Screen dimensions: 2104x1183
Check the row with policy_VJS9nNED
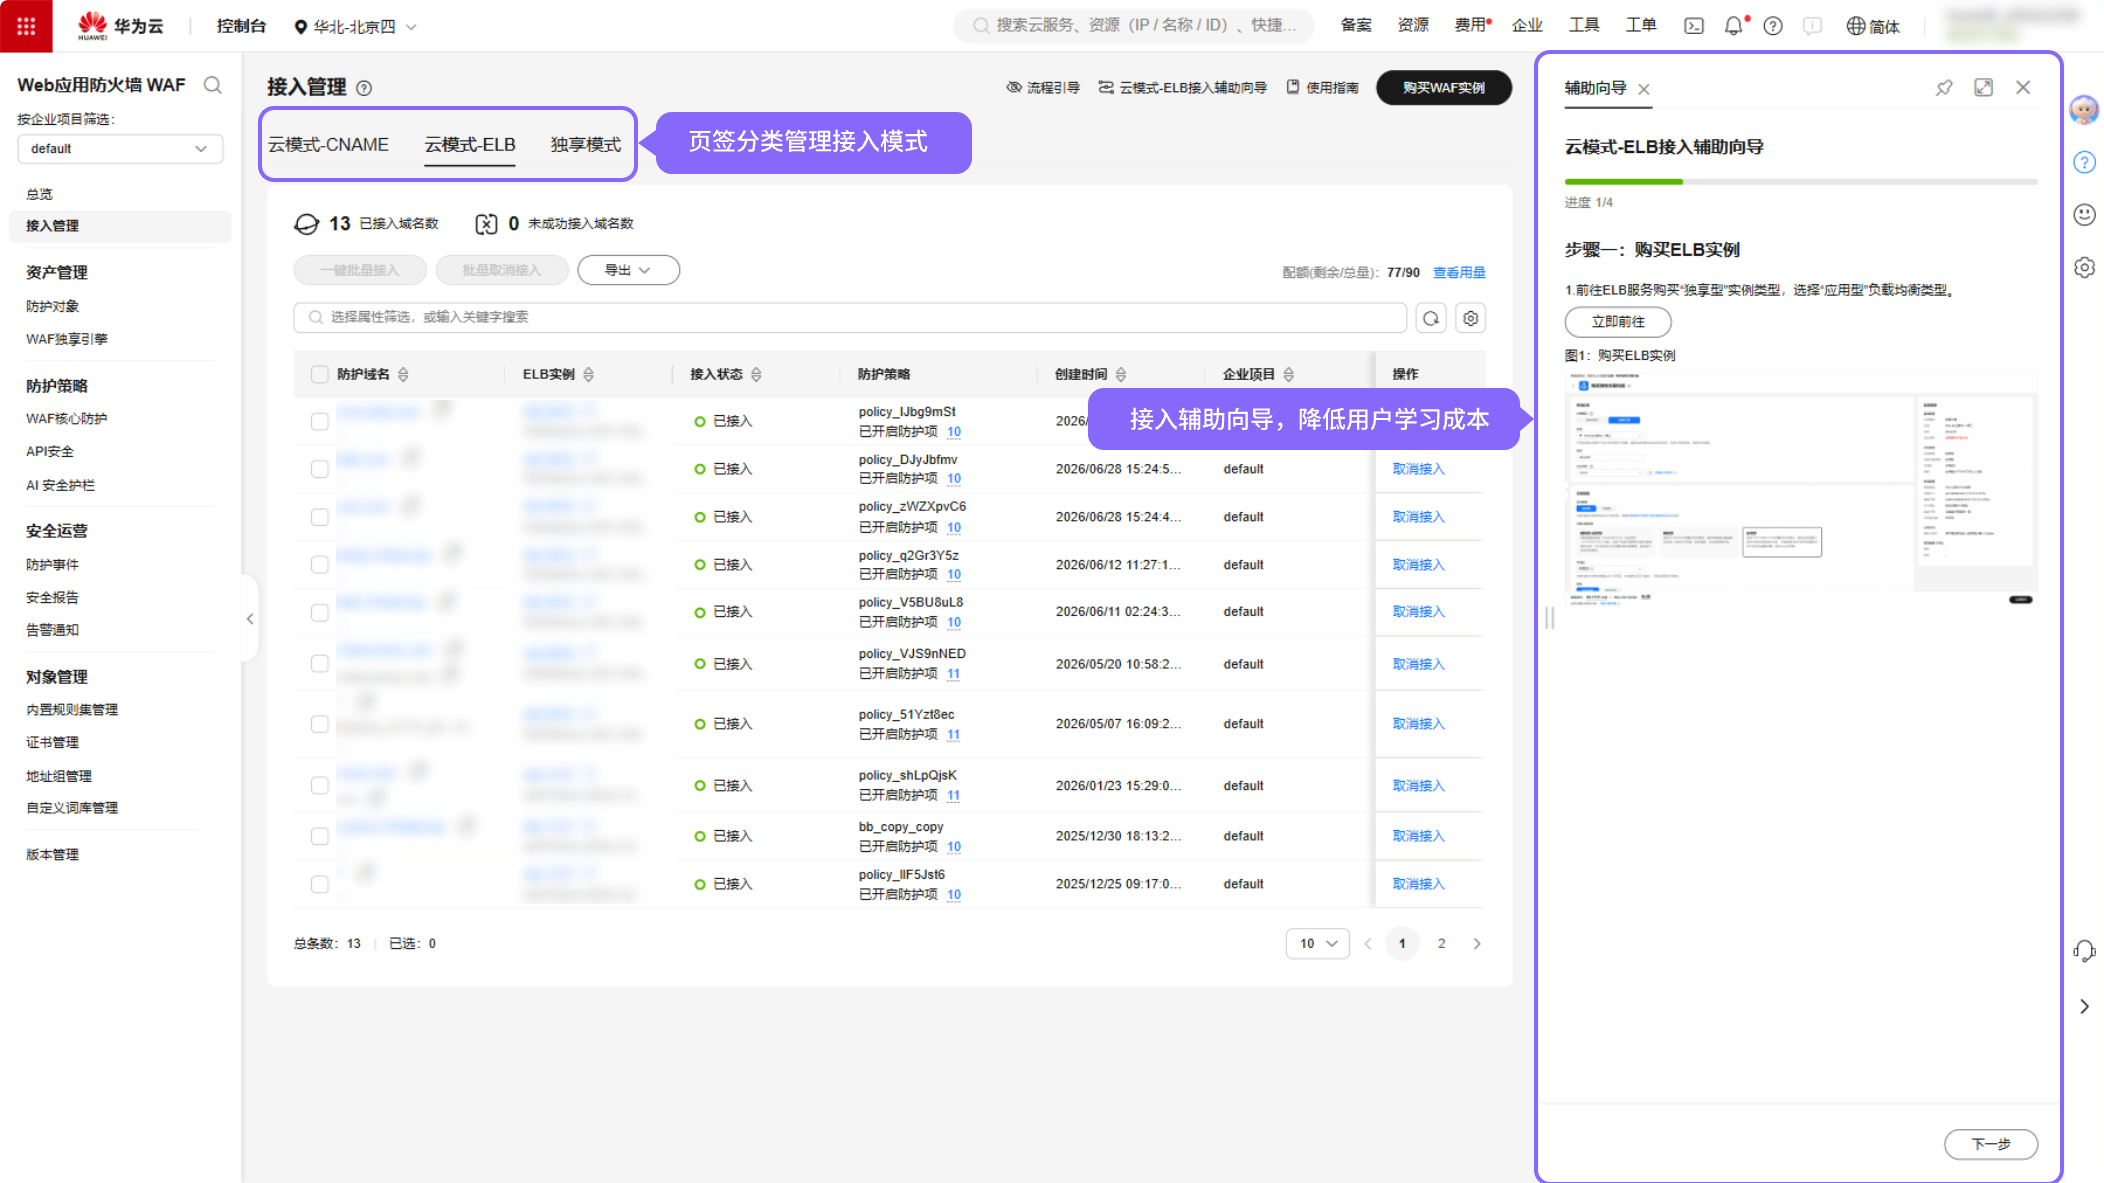[320, 664]
